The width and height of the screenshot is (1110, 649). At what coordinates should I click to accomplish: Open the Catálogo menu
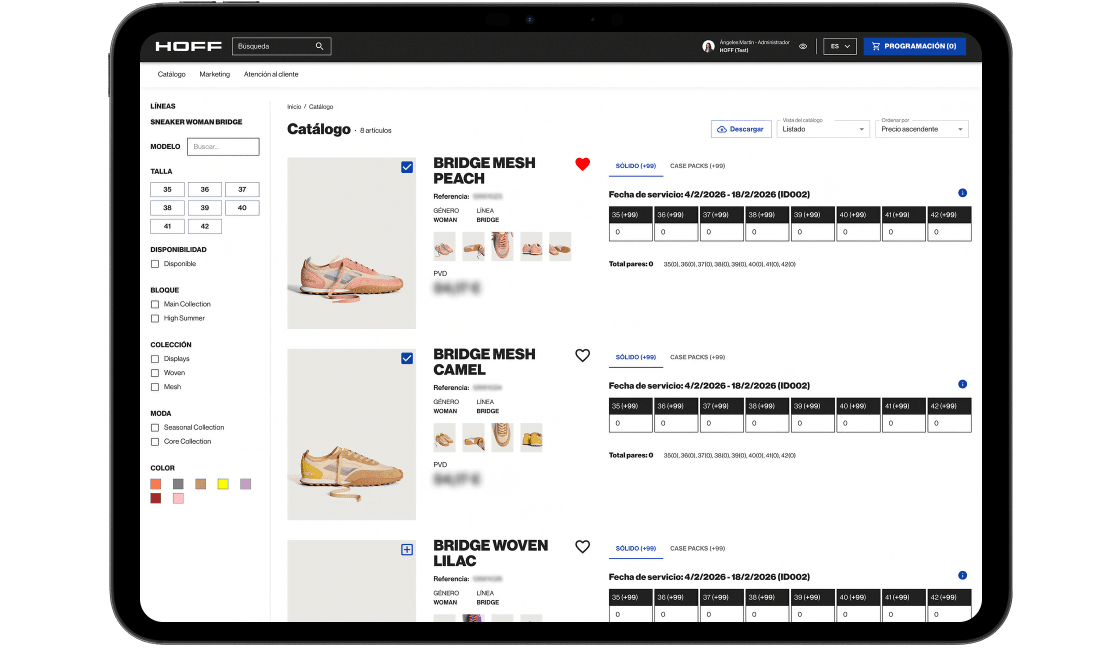click(x=171, y=74)
